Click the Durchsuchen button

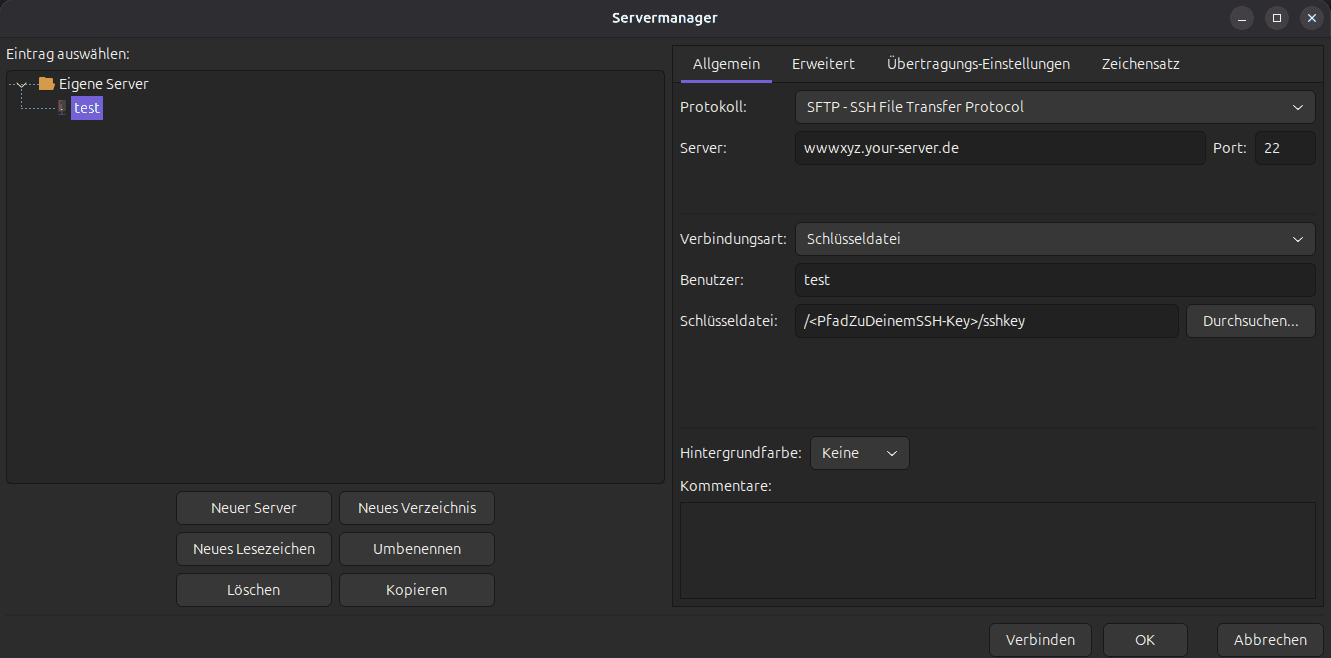click(1250, 321)
